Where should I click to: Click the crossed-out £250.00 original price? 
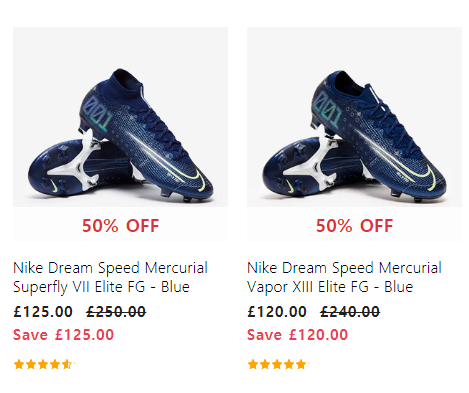click(116, 312)
